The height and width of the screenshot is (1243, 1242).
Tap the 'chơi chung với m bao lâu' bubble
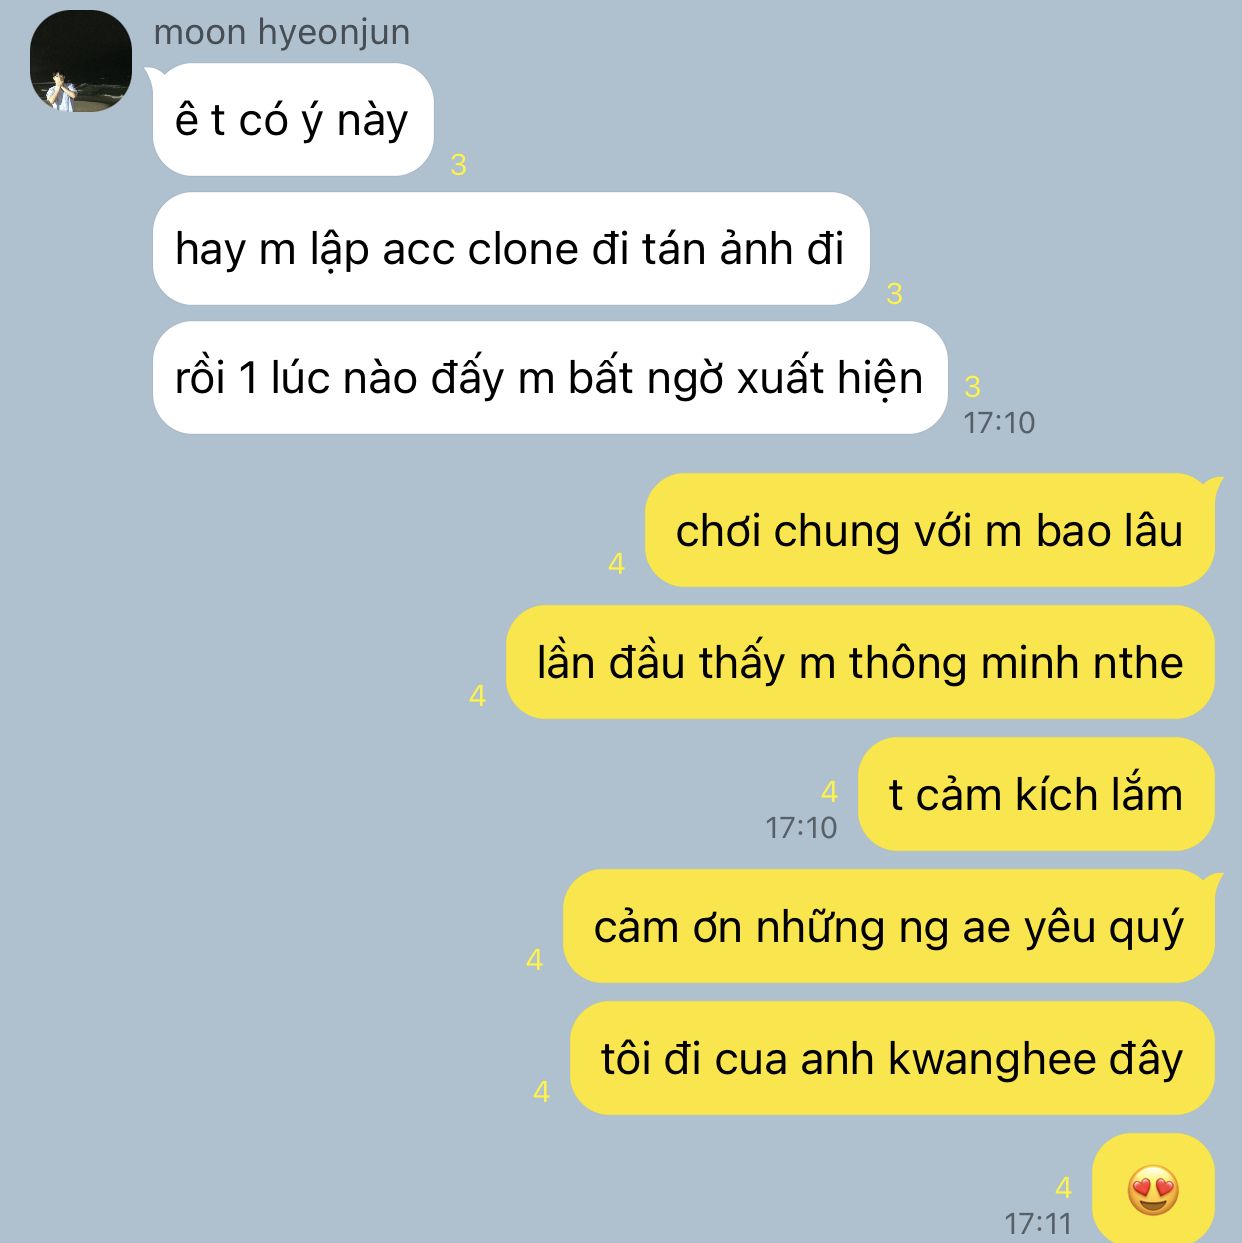click(930, 530)
